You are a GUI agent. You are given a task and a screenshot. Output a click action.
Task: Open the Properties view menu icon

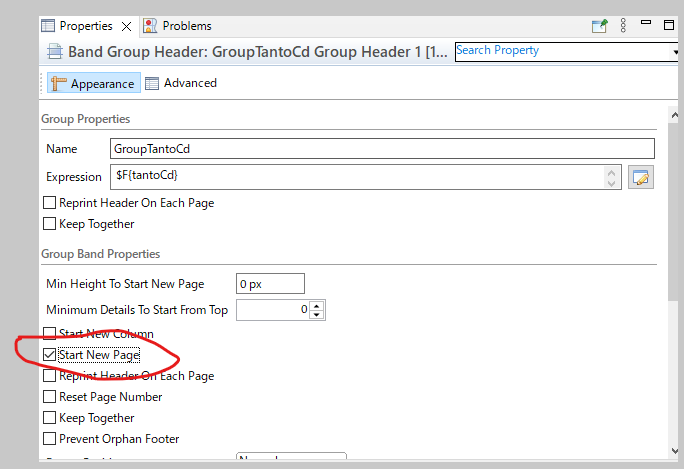pos(623,26)
